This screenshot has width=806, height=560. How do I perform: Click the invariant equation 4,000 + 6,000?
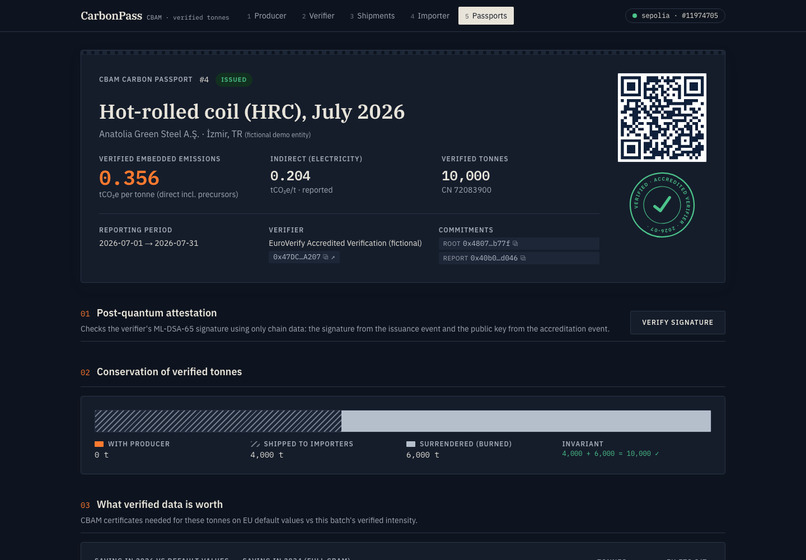click(610, 454)
